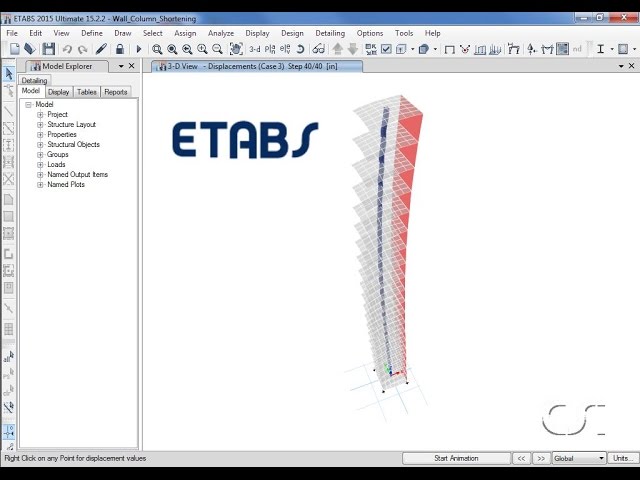The image size is (640, 480).
Task: Open the Global coordinate system dropdown
Action: click(x=579, y=458)
